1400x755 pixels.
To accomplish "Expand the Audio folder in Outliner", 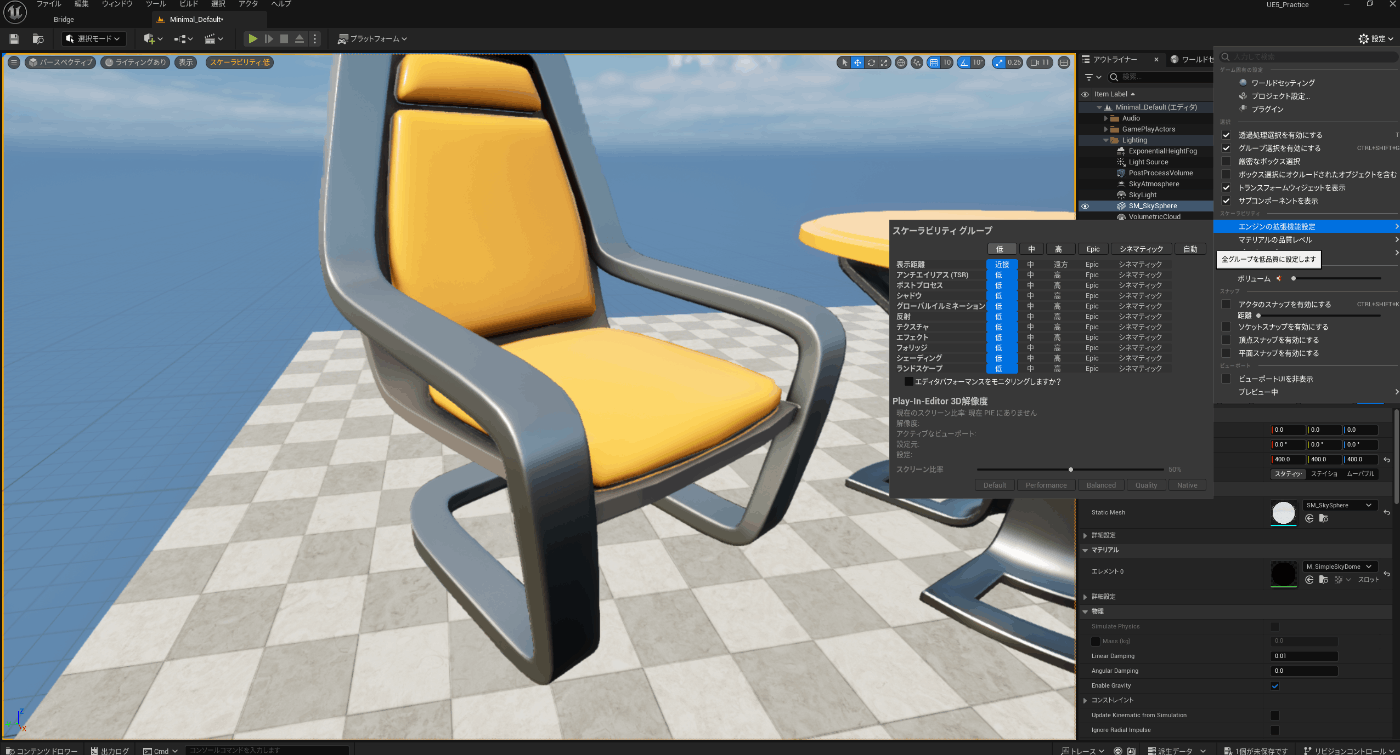I will click(1106, 118).
